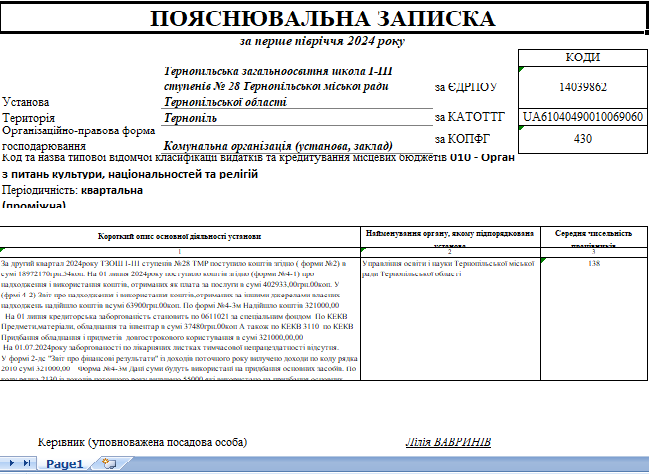Click the subtitle 'за перше півріччя 2024 року'
649x474 pixels.
click(322, 41)
